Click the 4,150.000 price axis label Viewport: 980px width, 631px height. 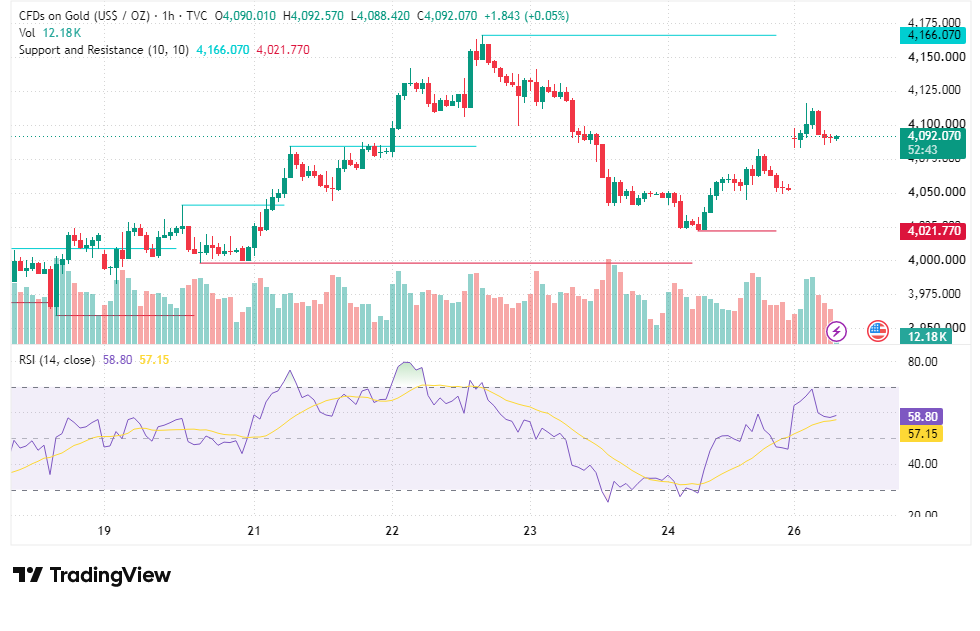click(x=936, y=56)
